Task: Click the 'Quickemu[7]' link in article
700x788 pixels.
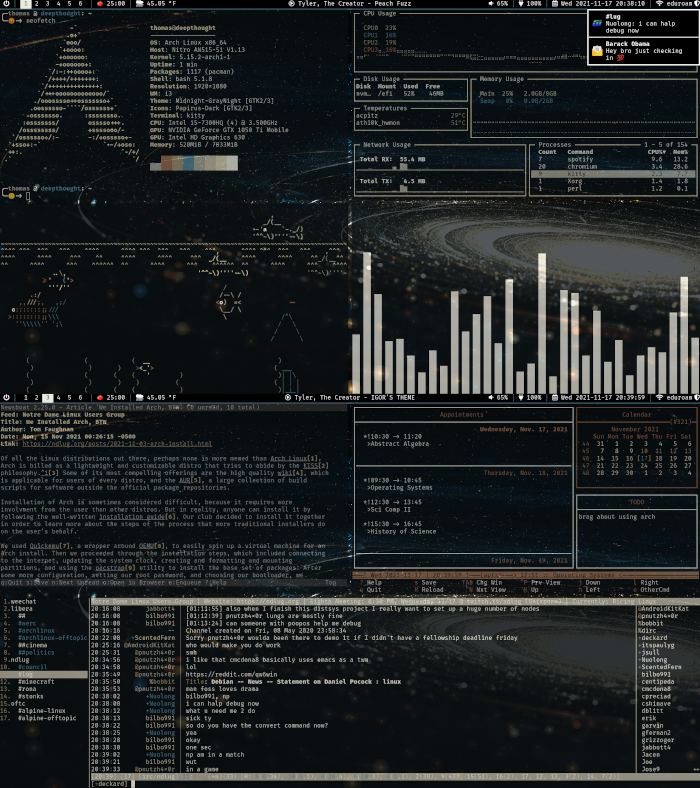Action: [x=49, y=546]
